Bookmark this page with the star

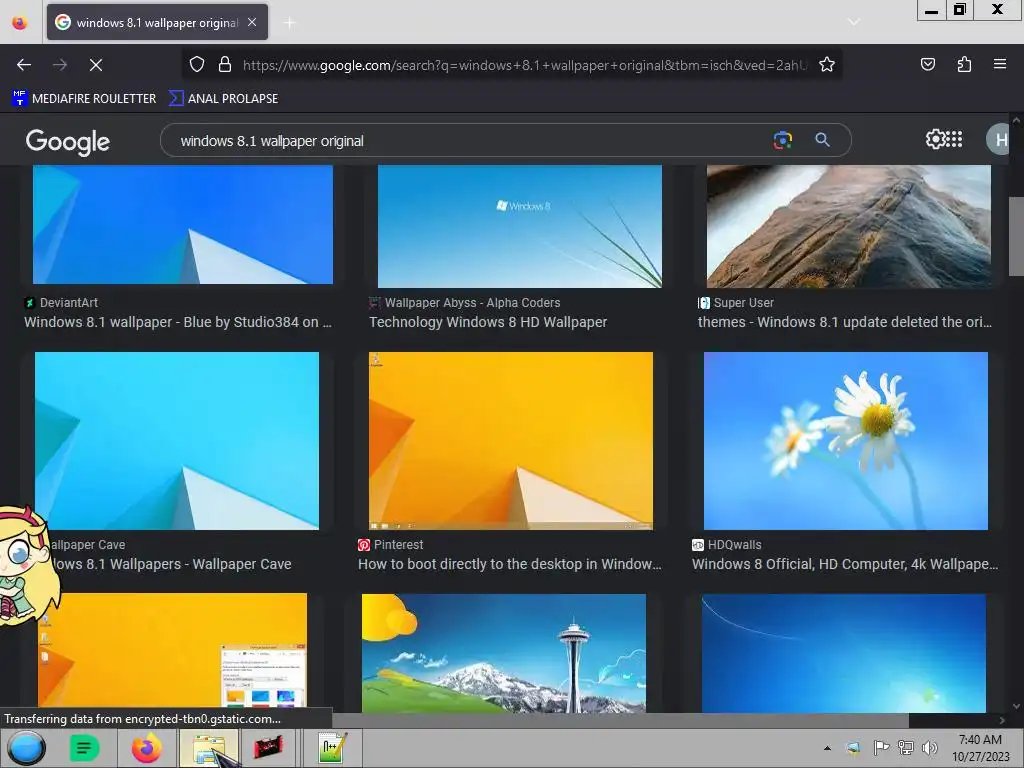pyautogui.click(x=827, y=64)
